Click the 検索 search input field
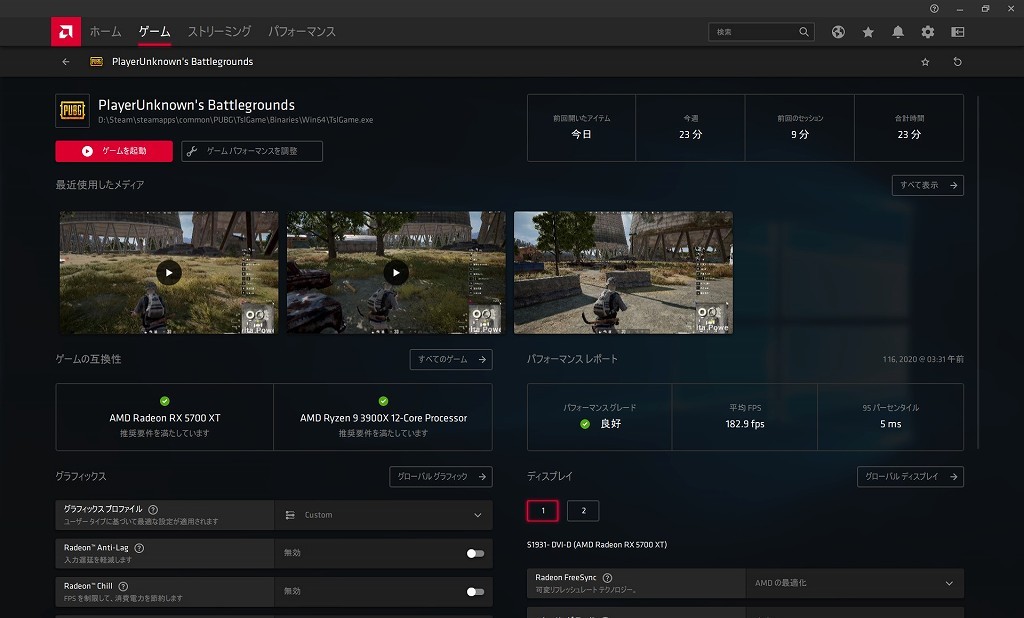 pos(755,32)
